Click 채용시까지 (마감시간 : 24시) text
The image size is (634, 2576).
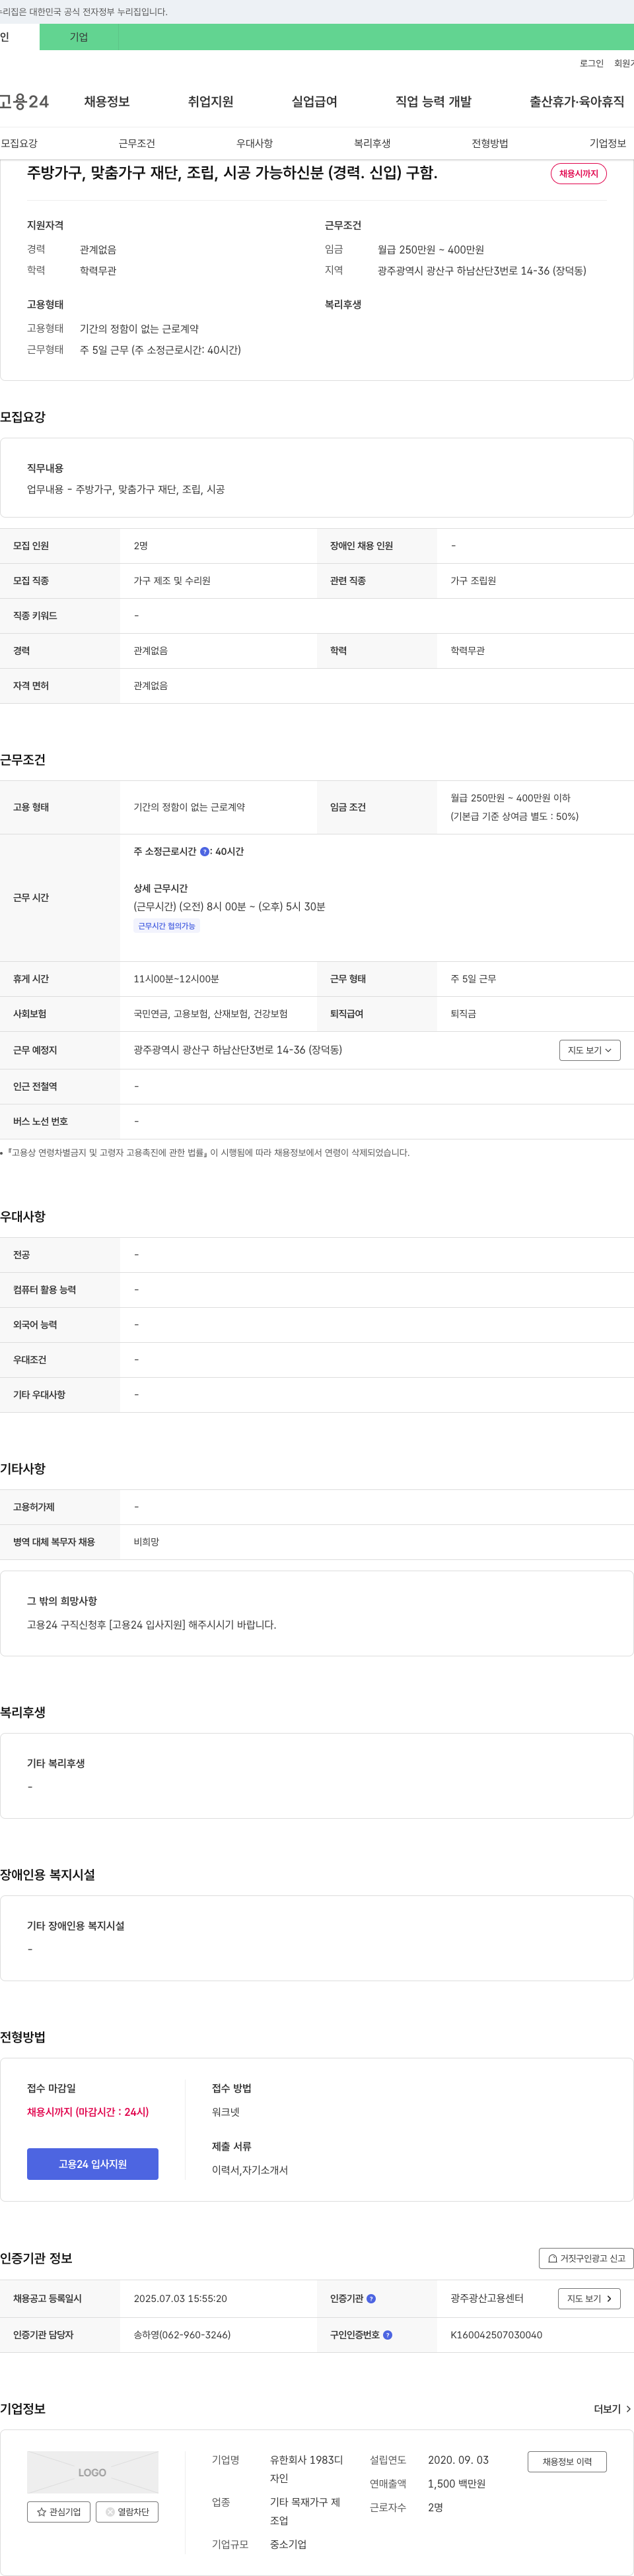click(x=88, y=2112)
